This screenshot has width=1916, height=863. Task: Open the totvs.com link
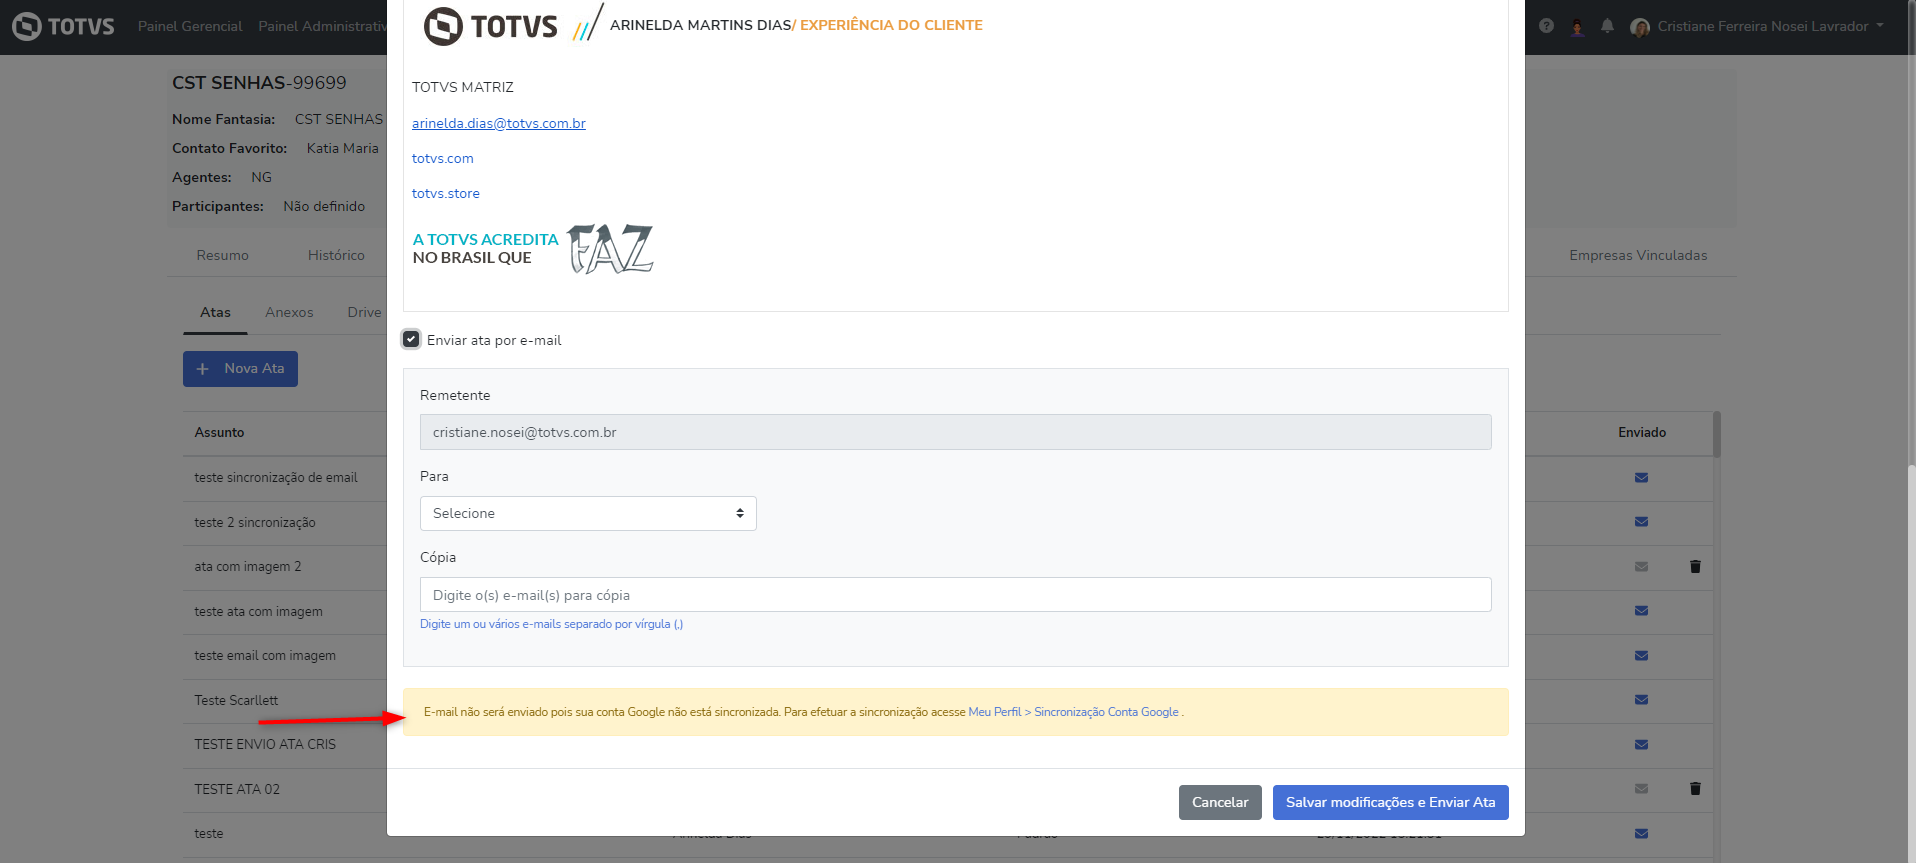click(x=443, y=158)
